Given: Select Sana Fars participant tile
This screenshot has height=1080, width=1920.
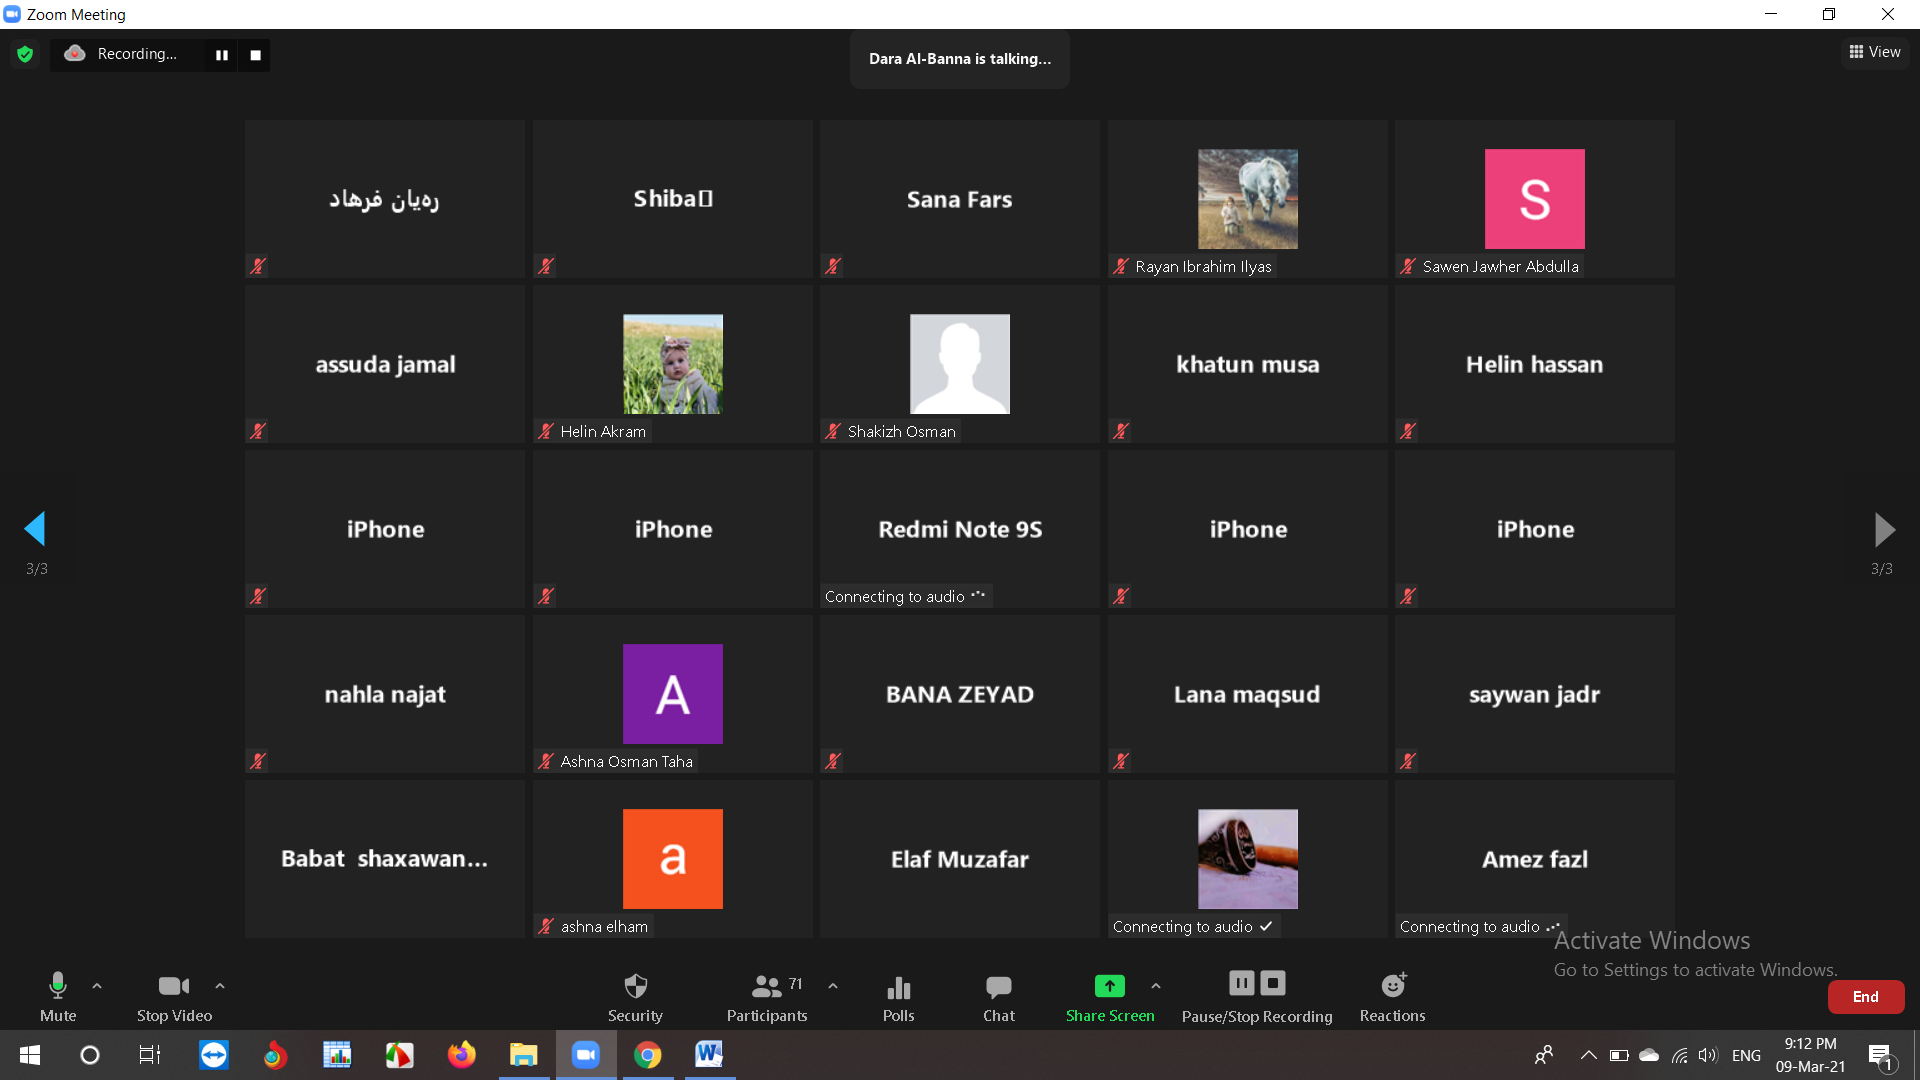Looking at the screenshot, I should 960,199.
